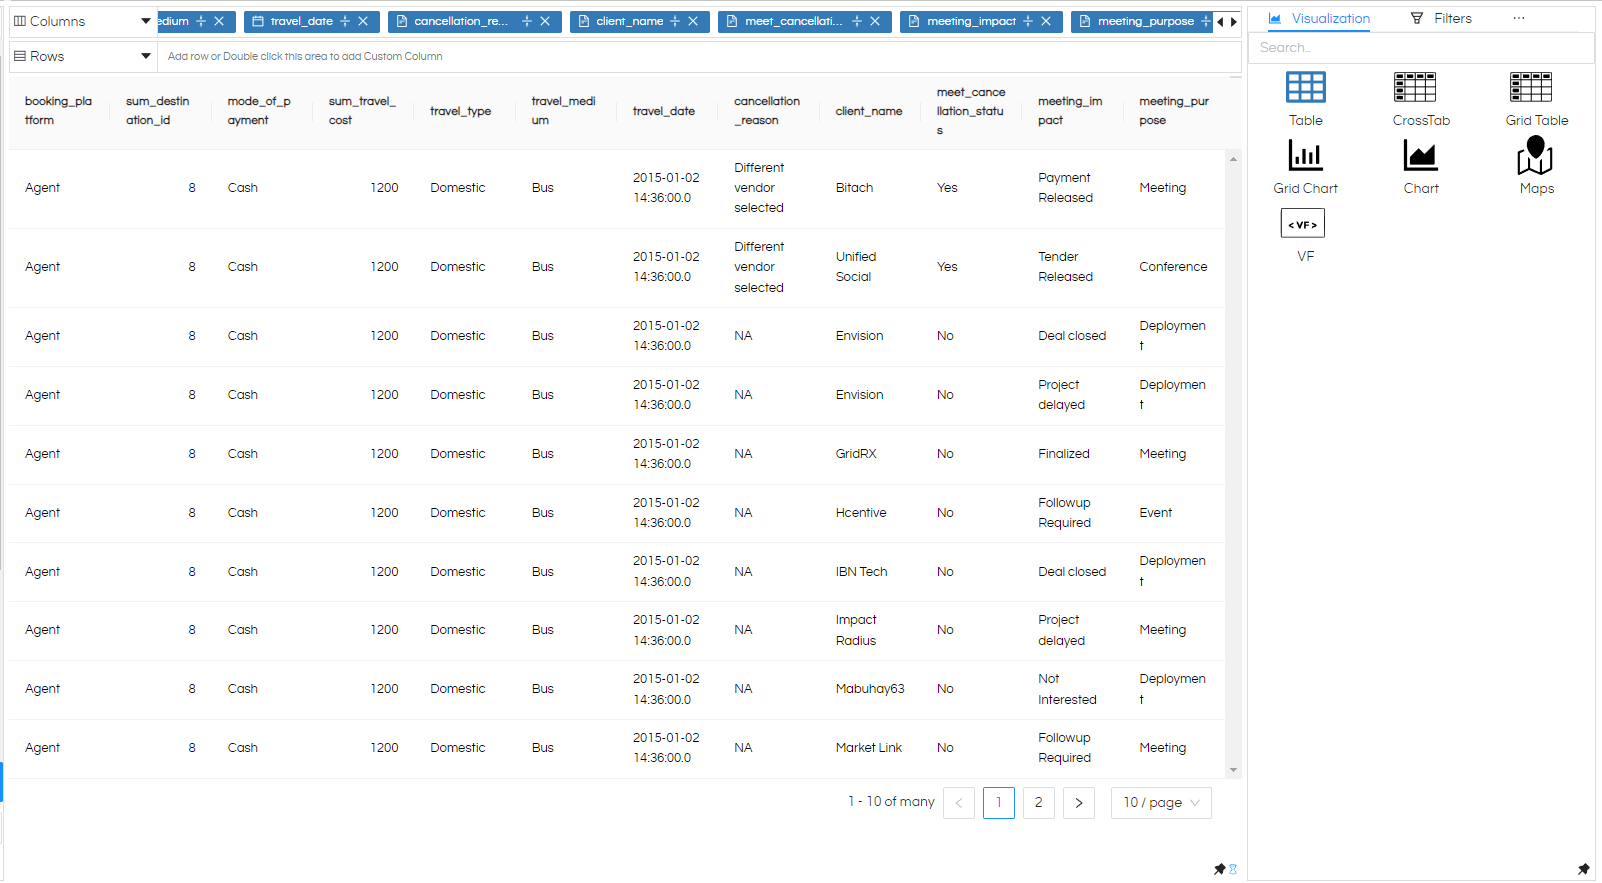The width and height of the screenshot is (1602, 883).
Task: Click the meet_cancellation_status column header
Action: point(970,111)
